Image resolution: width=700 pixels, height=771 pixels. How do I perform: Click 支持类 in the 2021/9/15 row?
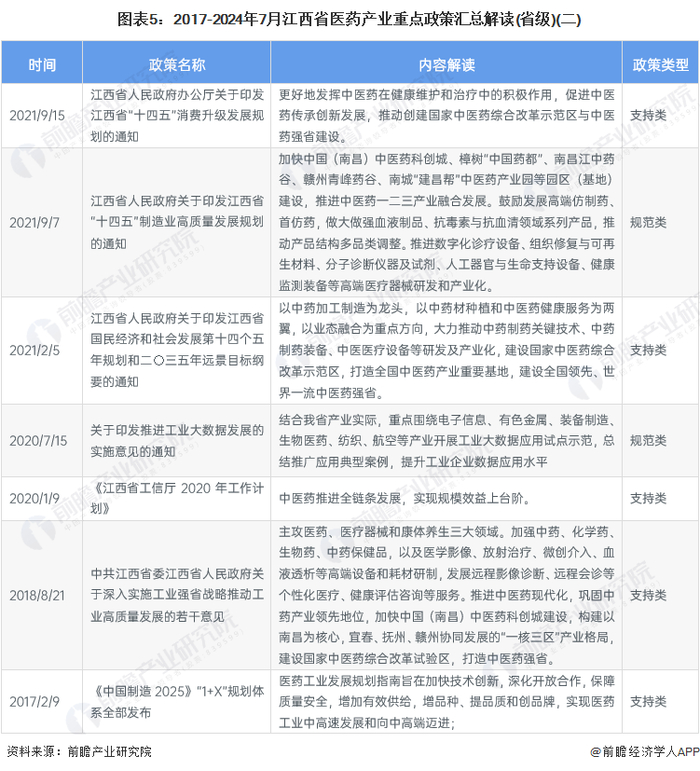pyautogui.click(x=648, y=116)
